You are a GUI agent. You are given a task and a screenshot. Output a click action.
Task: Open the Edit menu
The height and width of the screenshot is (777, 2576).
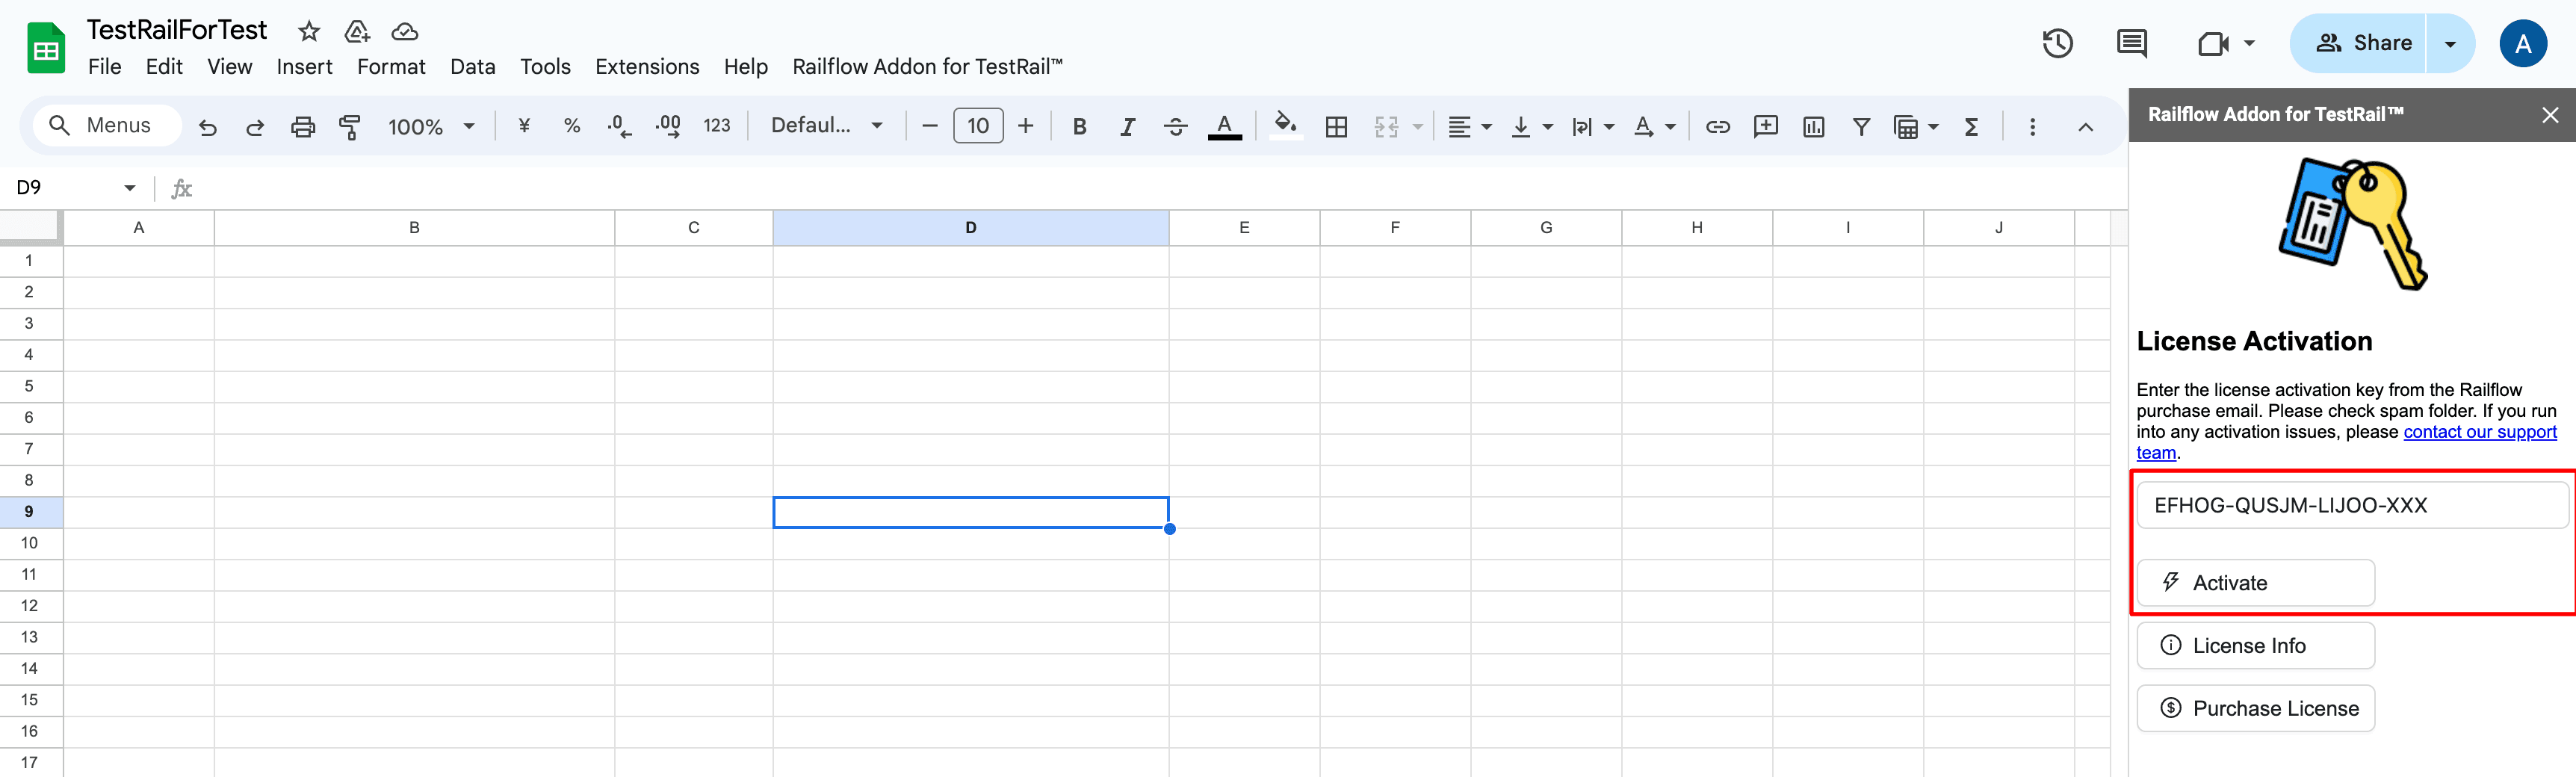(x=164, y=67)
